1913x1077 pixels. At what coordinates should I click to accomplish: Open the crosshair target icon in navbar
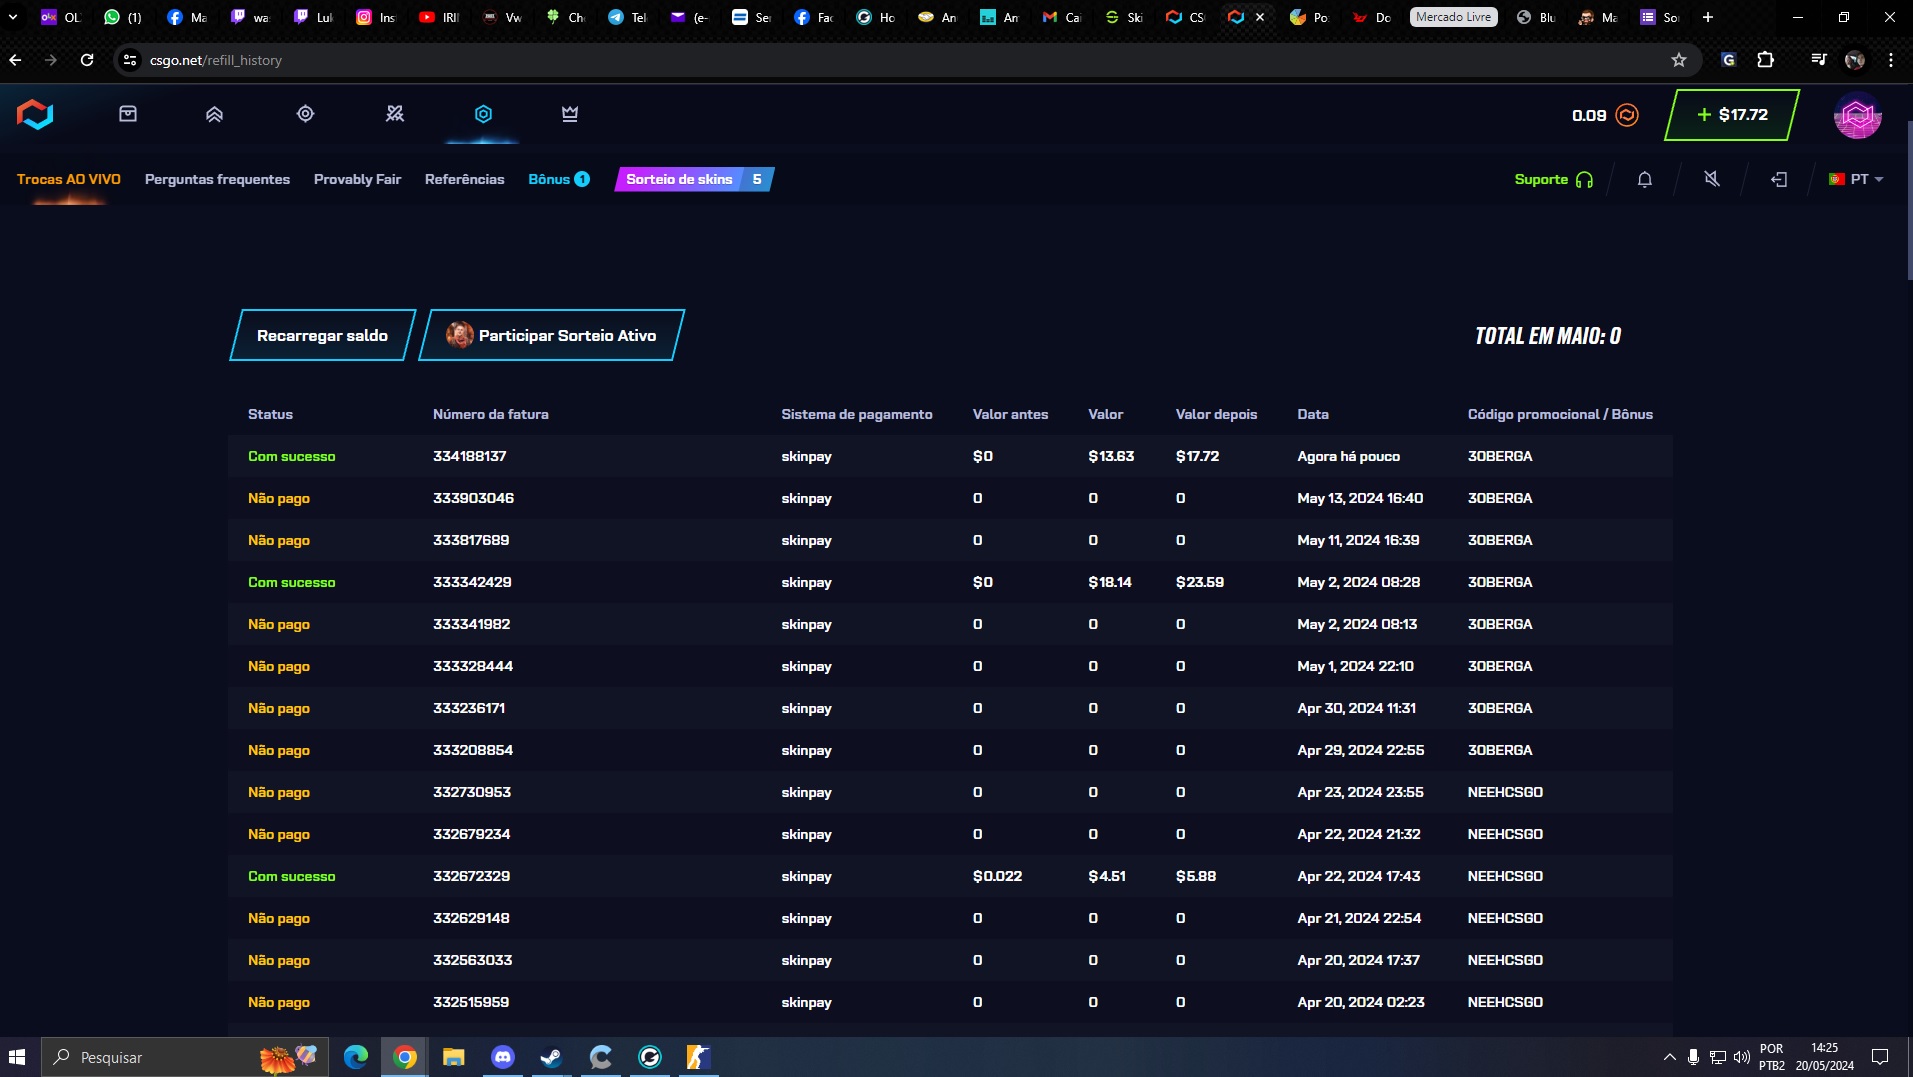coord(306,114)
